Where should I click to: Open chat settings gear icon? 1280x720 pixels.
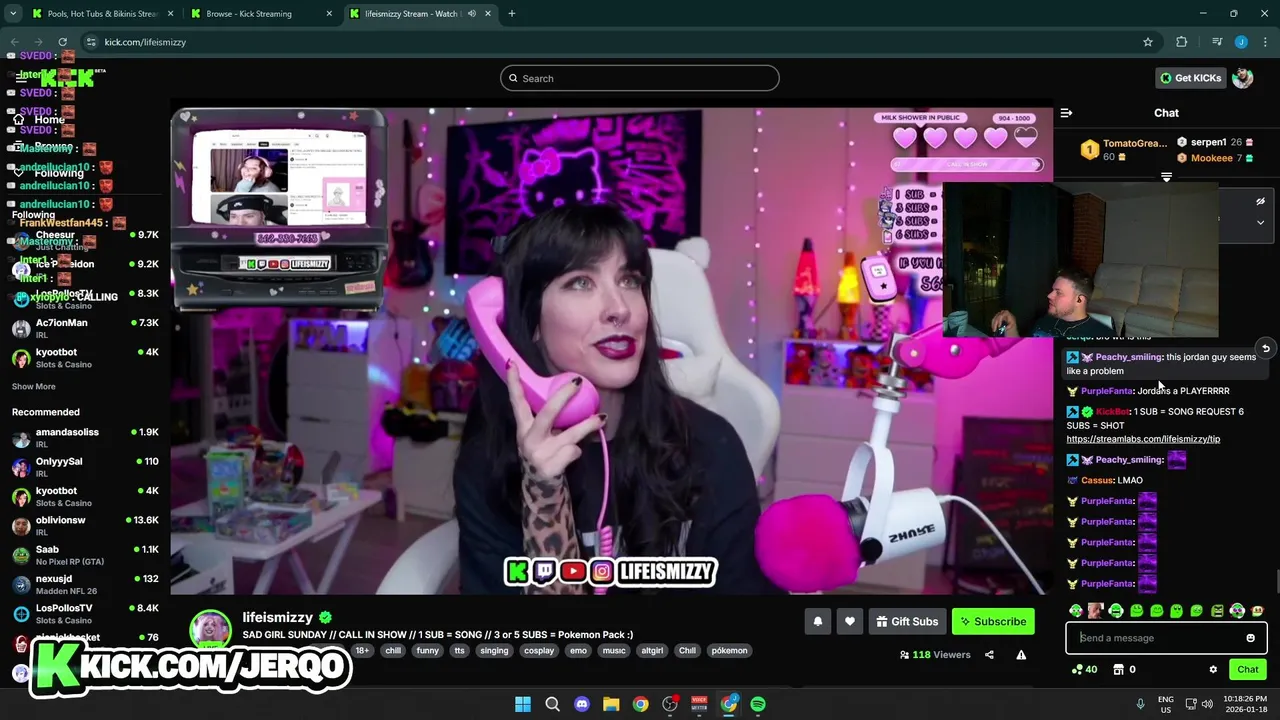[1213, 670]
